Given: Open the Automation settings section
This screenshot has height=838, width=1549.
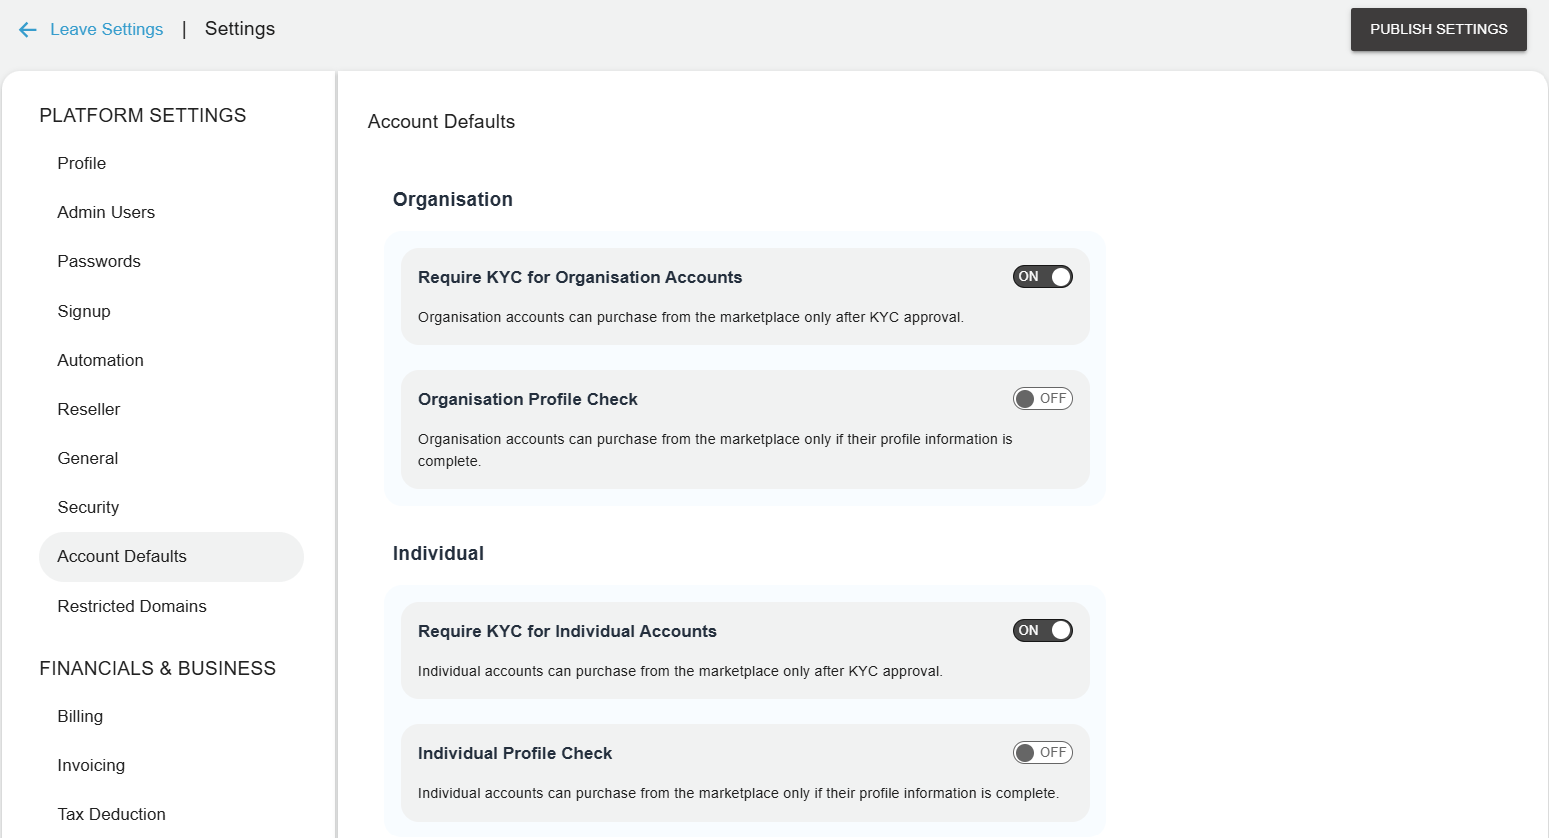Looking at the screenshot, I should [100, 360].
